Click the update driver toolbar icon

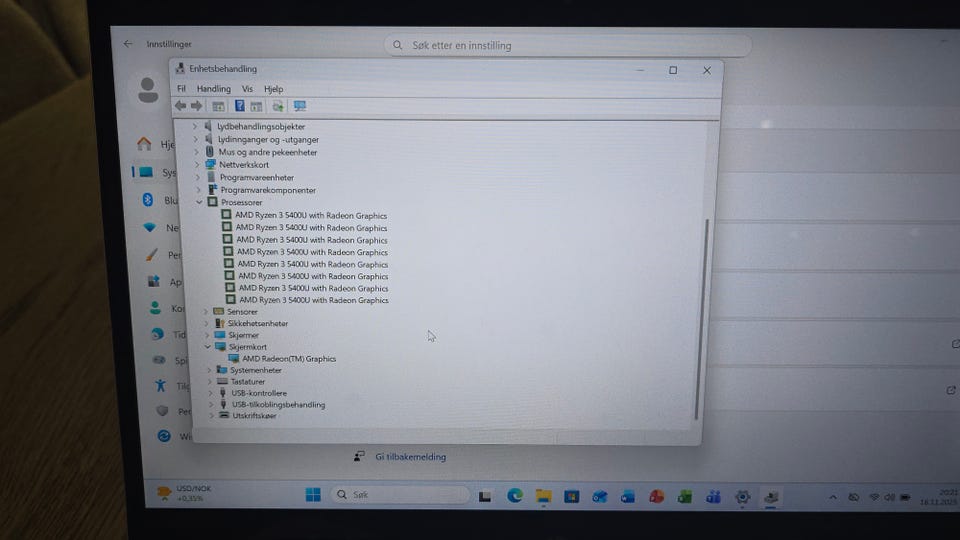[278, 107]
